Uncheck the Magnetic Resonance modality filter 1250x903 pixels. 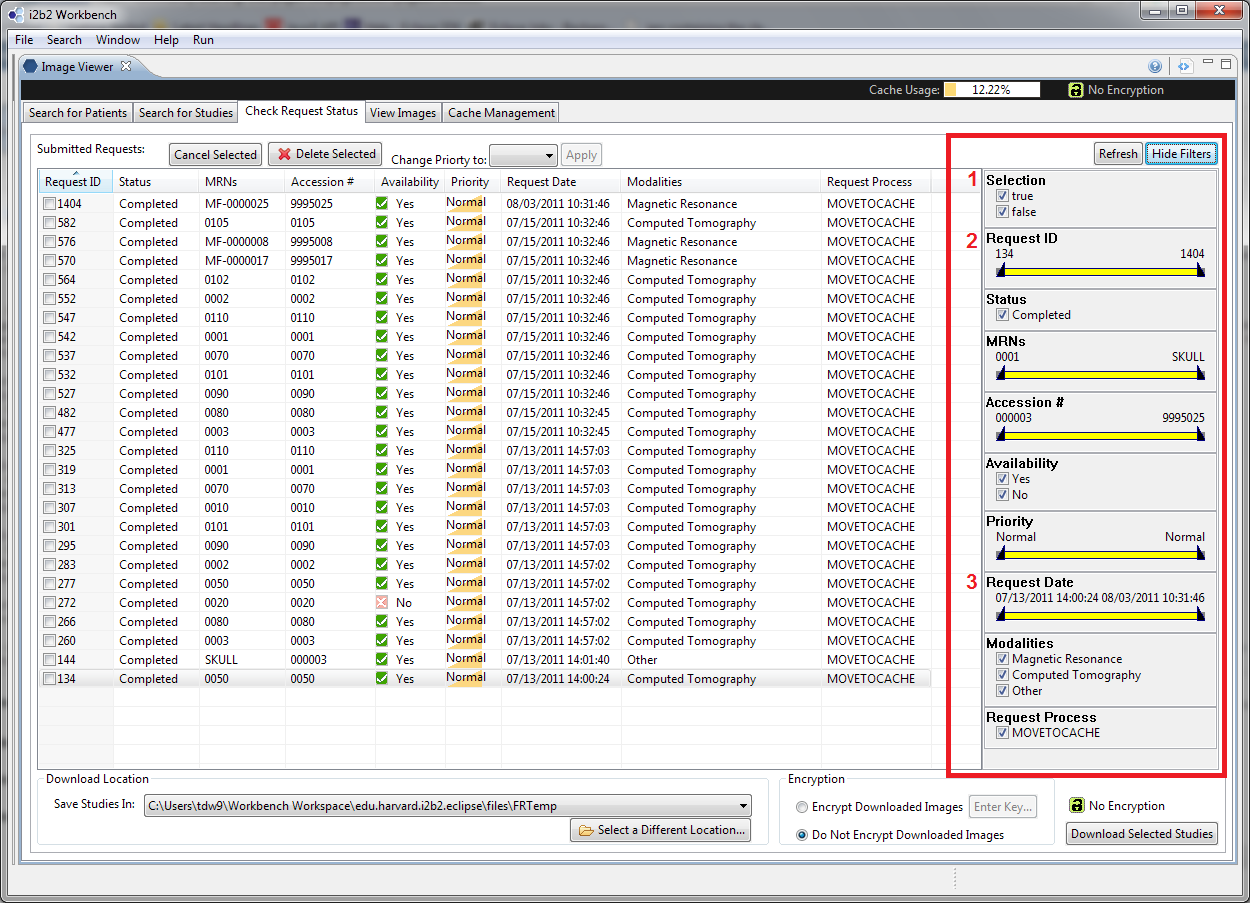tap(1002, 659)
